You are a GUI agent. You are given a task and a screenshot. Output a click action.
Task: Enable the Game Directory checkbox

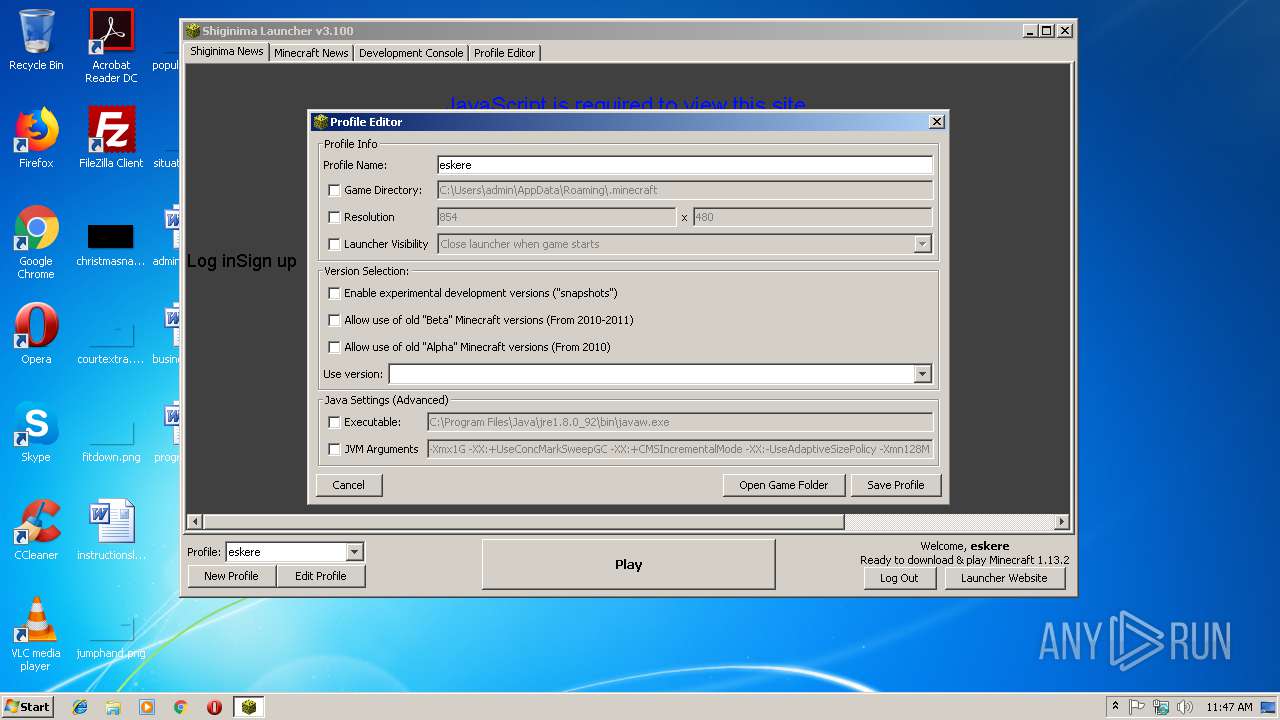334,190
